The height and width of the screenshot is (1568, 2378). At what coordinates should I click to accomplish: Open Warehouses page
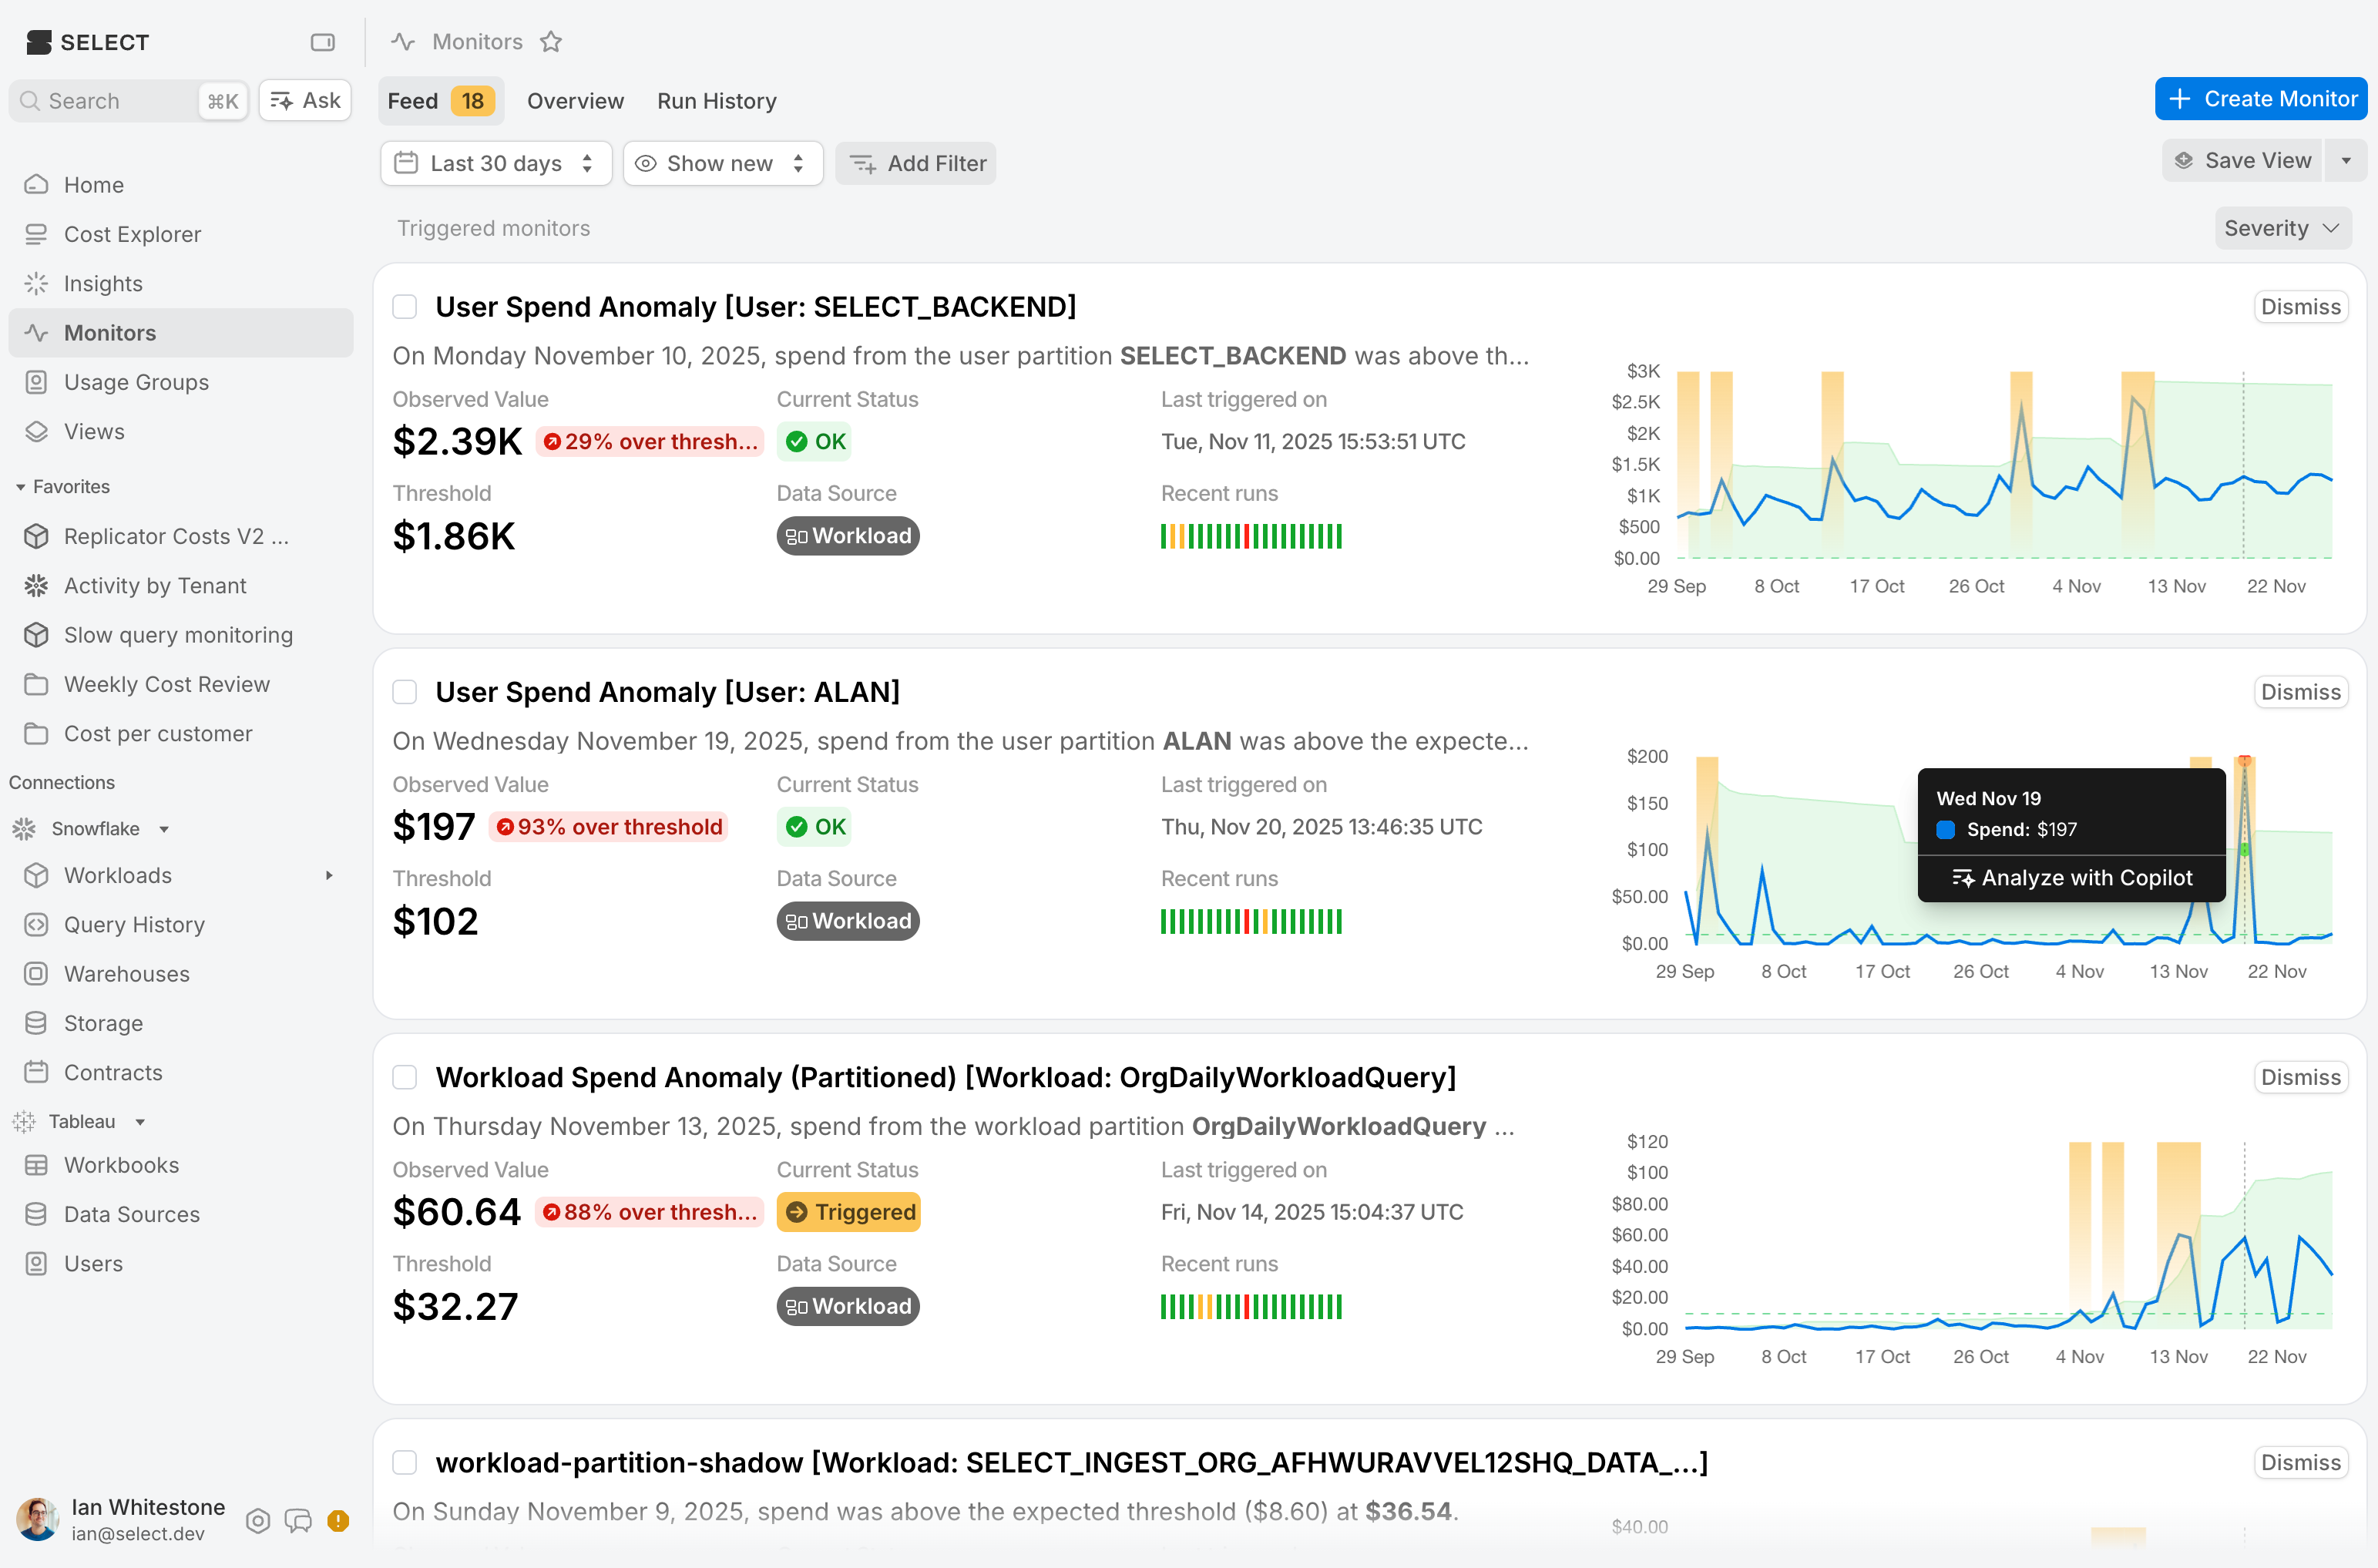coord(180,974)
